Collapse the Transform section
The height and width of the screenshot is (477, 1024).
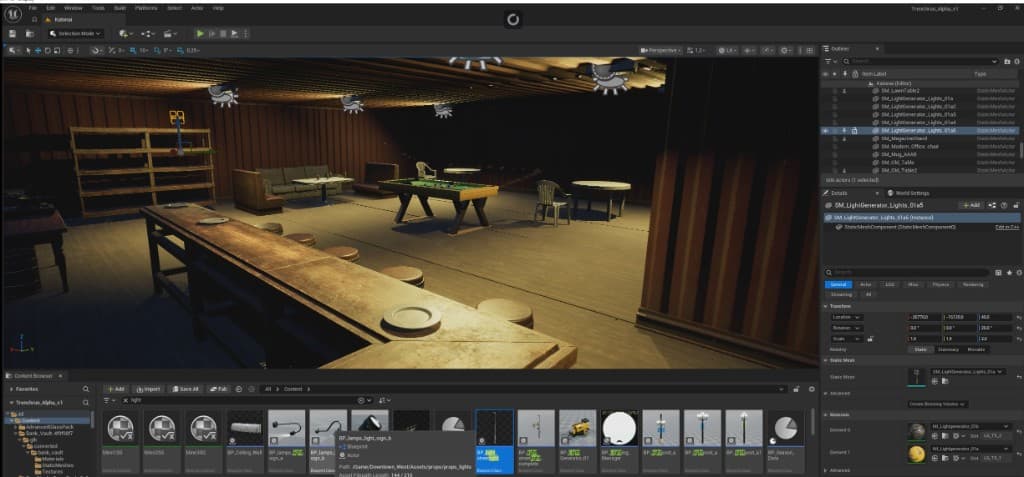click(825, 306)
